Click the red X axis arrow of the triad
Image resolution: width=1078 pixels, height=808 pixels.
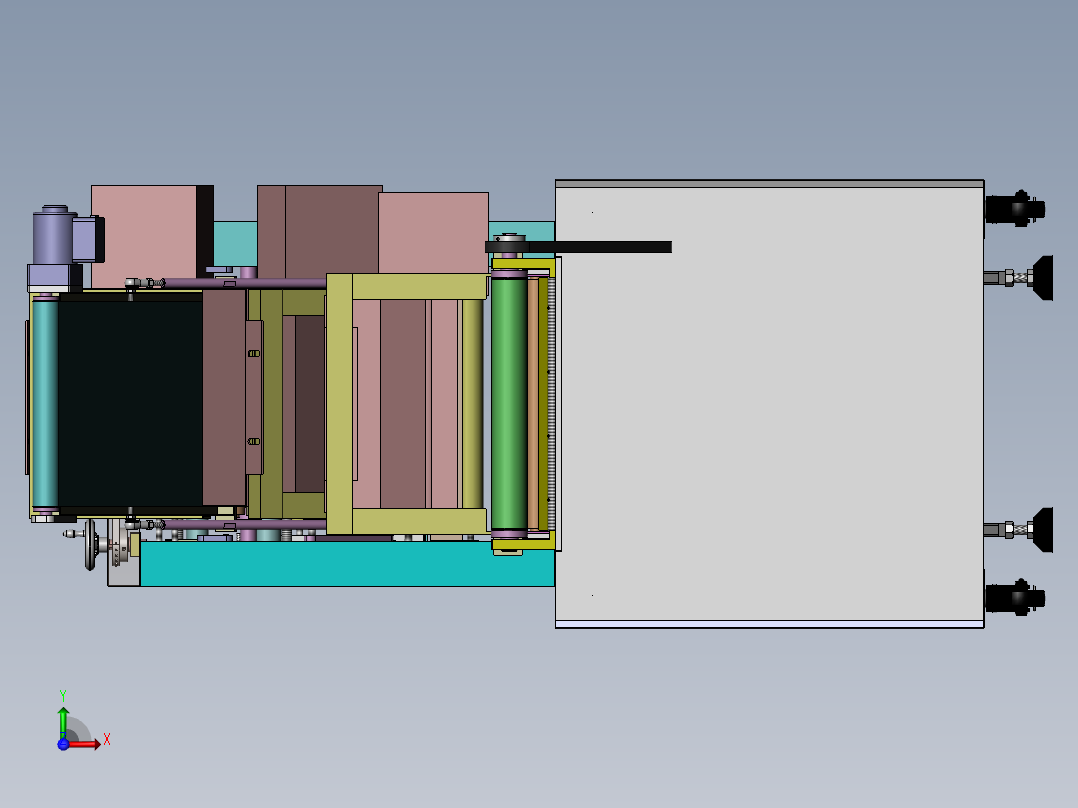85,744
